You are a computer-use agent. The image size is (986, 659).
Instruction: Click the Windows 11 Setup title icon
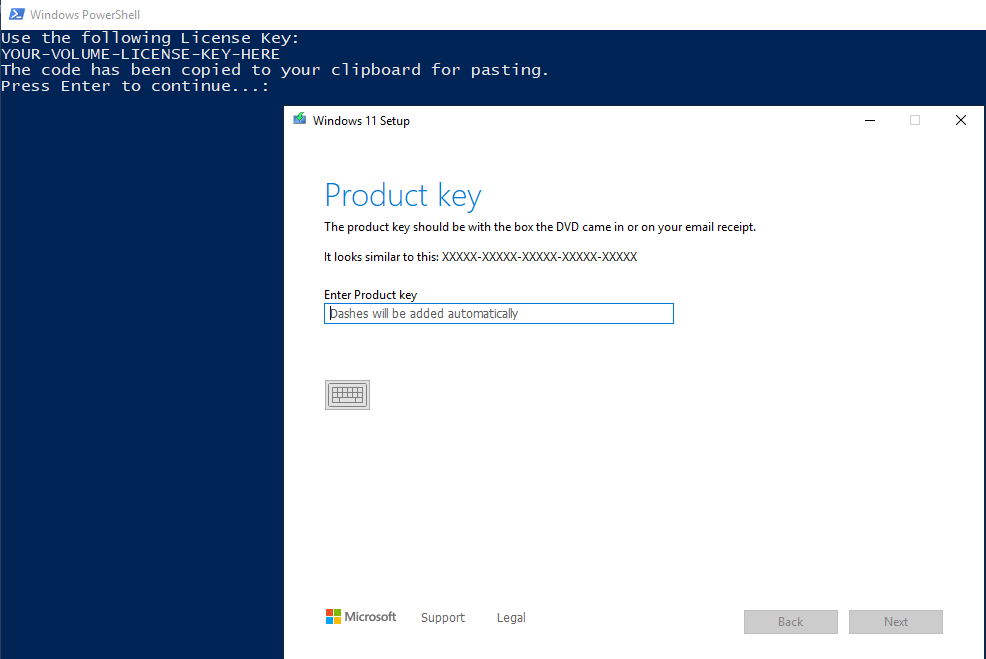[x=300, y=119]
